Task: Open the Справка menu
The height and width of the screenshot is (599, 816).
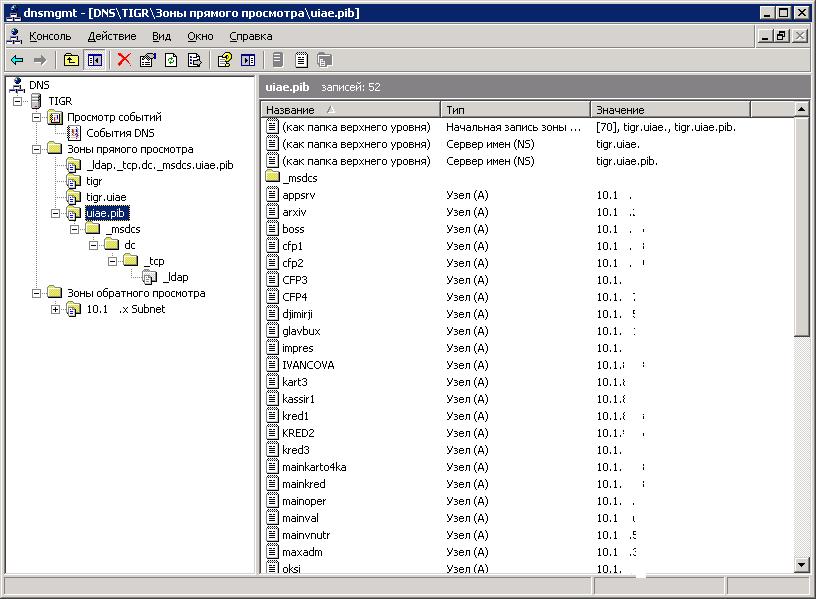Action: click(250, 36)
